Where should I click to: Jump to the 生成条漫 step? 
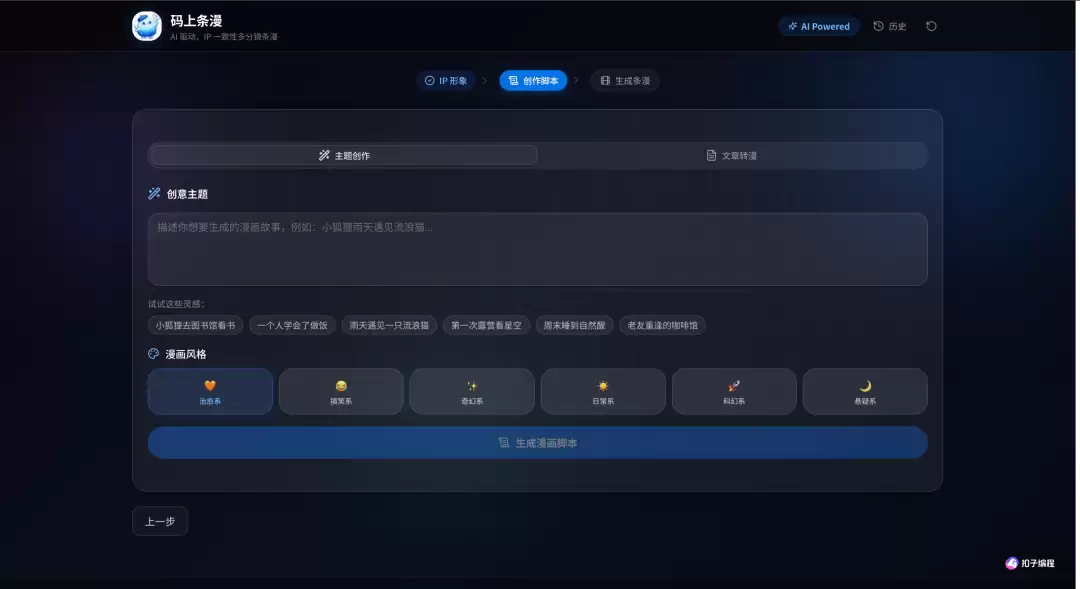pos(625,81)
